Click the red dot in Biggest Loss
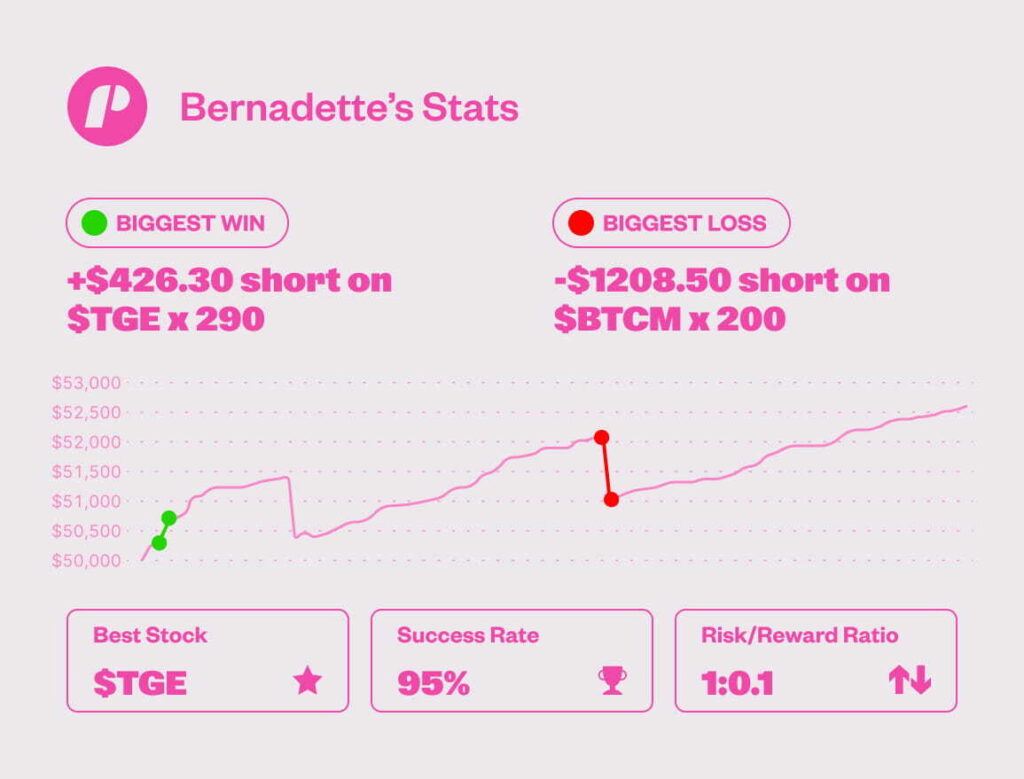1024x779 pixels. 580,223
